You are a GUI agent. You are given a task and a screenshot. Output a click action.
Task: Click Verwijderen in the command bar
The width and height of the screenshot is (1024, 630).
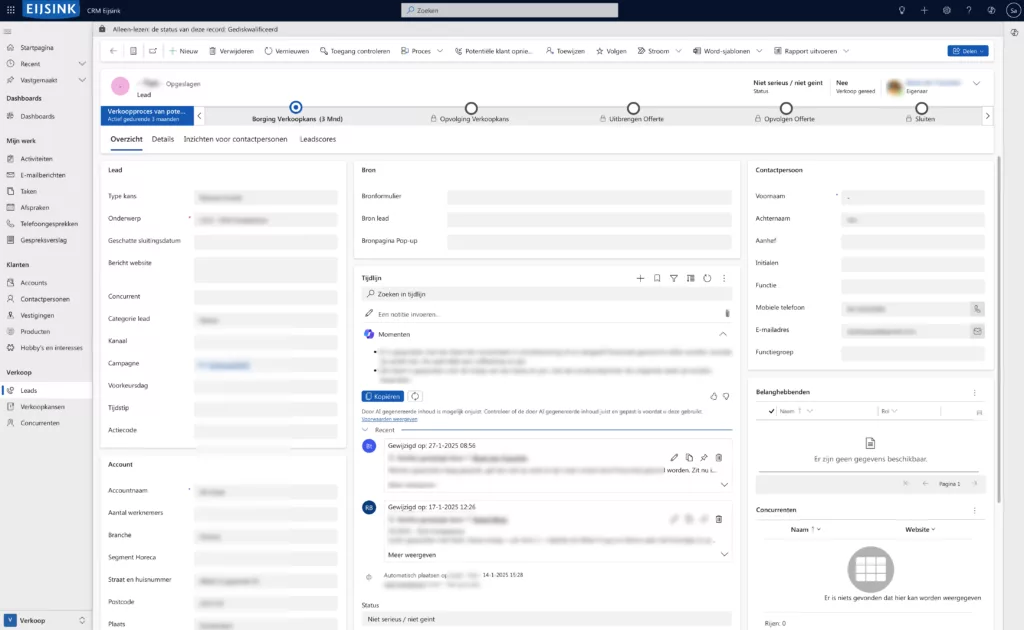[x=231, y=51]
